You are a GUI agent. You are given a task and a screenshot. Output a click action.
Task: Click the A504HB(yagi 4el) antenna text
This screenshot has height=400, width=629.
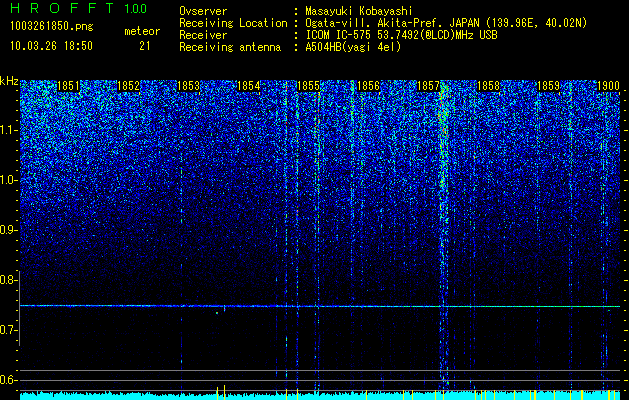coord(353,47)
